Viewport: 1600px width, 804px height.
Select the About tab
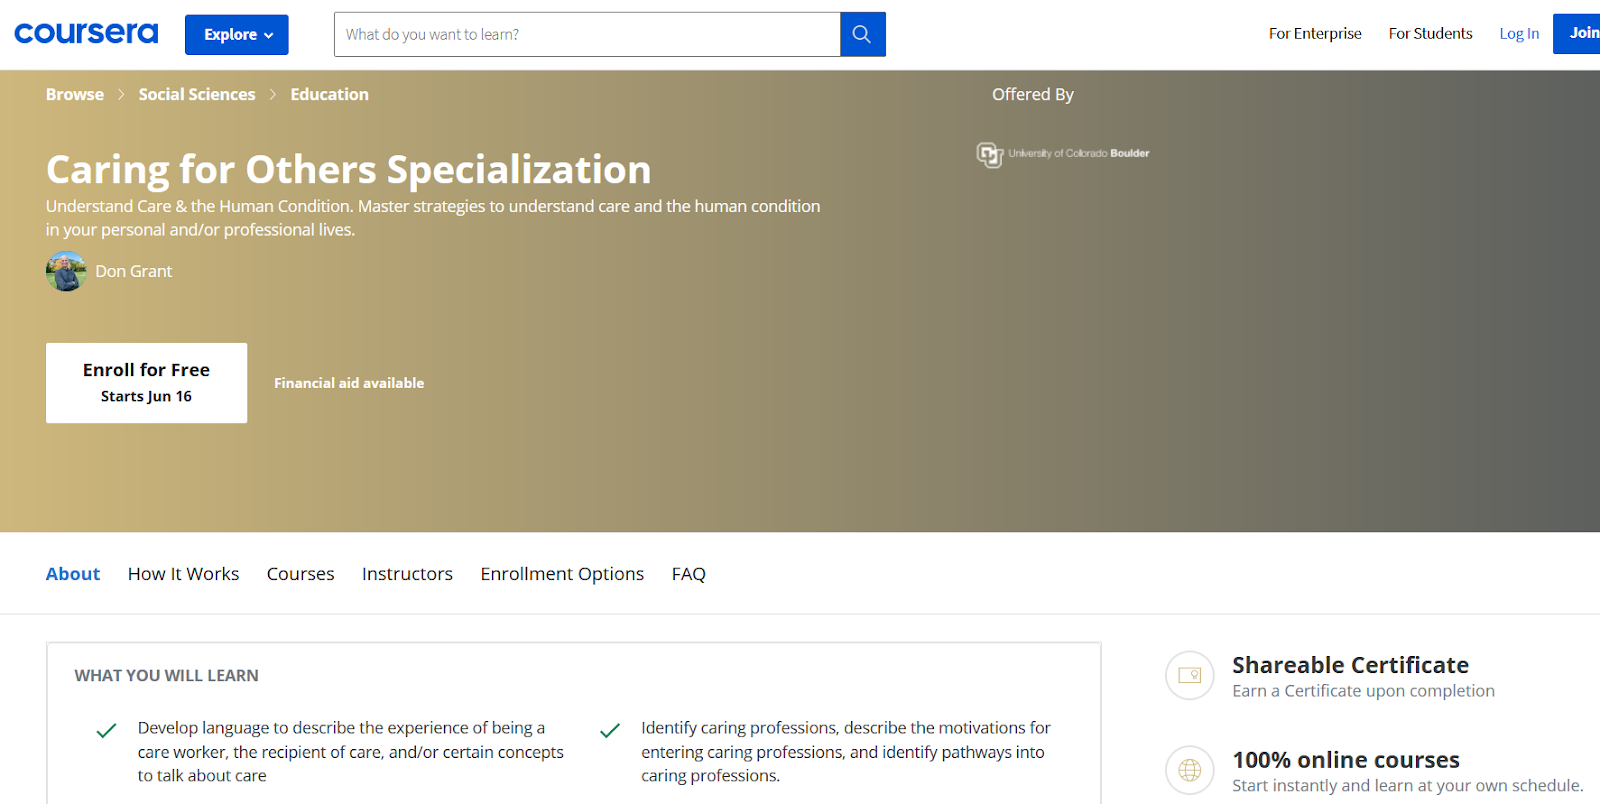pyautogui.click(x=73, y=574)
